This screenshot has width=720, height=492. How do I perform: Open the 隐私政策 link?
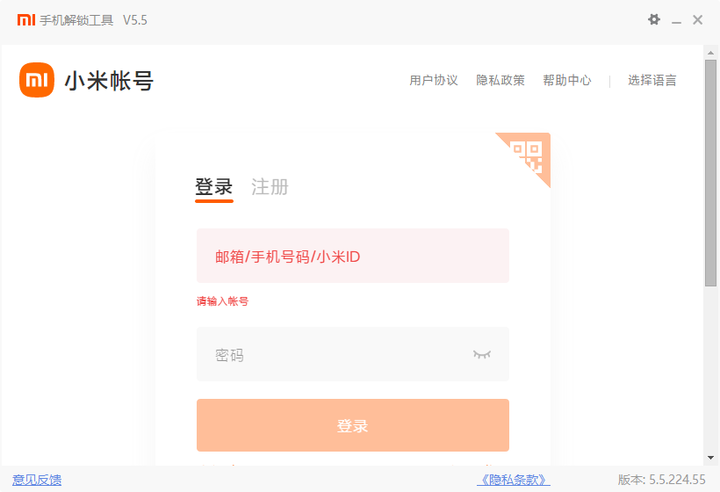[500, 80]
